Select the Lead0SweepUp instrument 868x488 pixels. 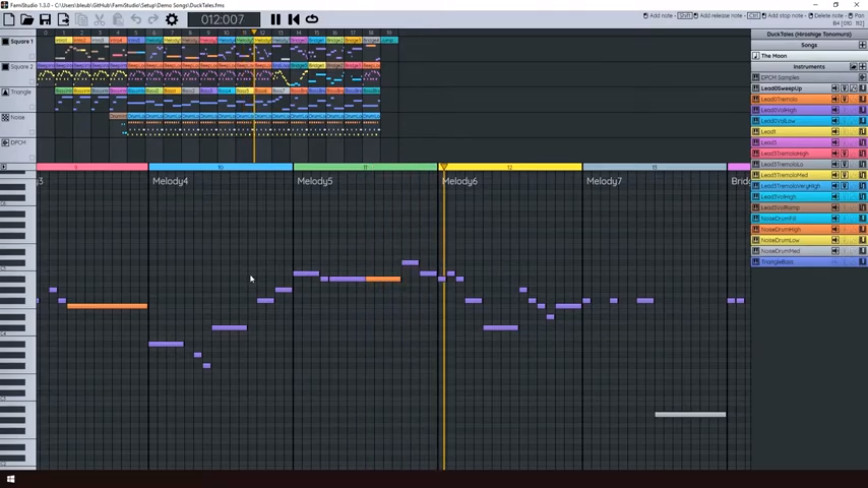coord(808,88)
